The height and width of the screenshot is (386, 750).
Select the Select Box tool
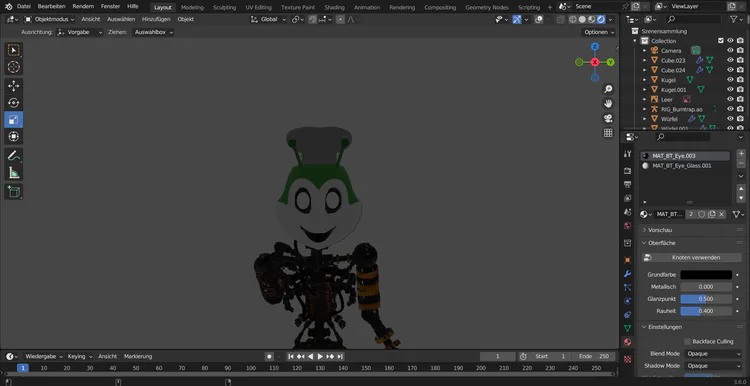(13, 50)
